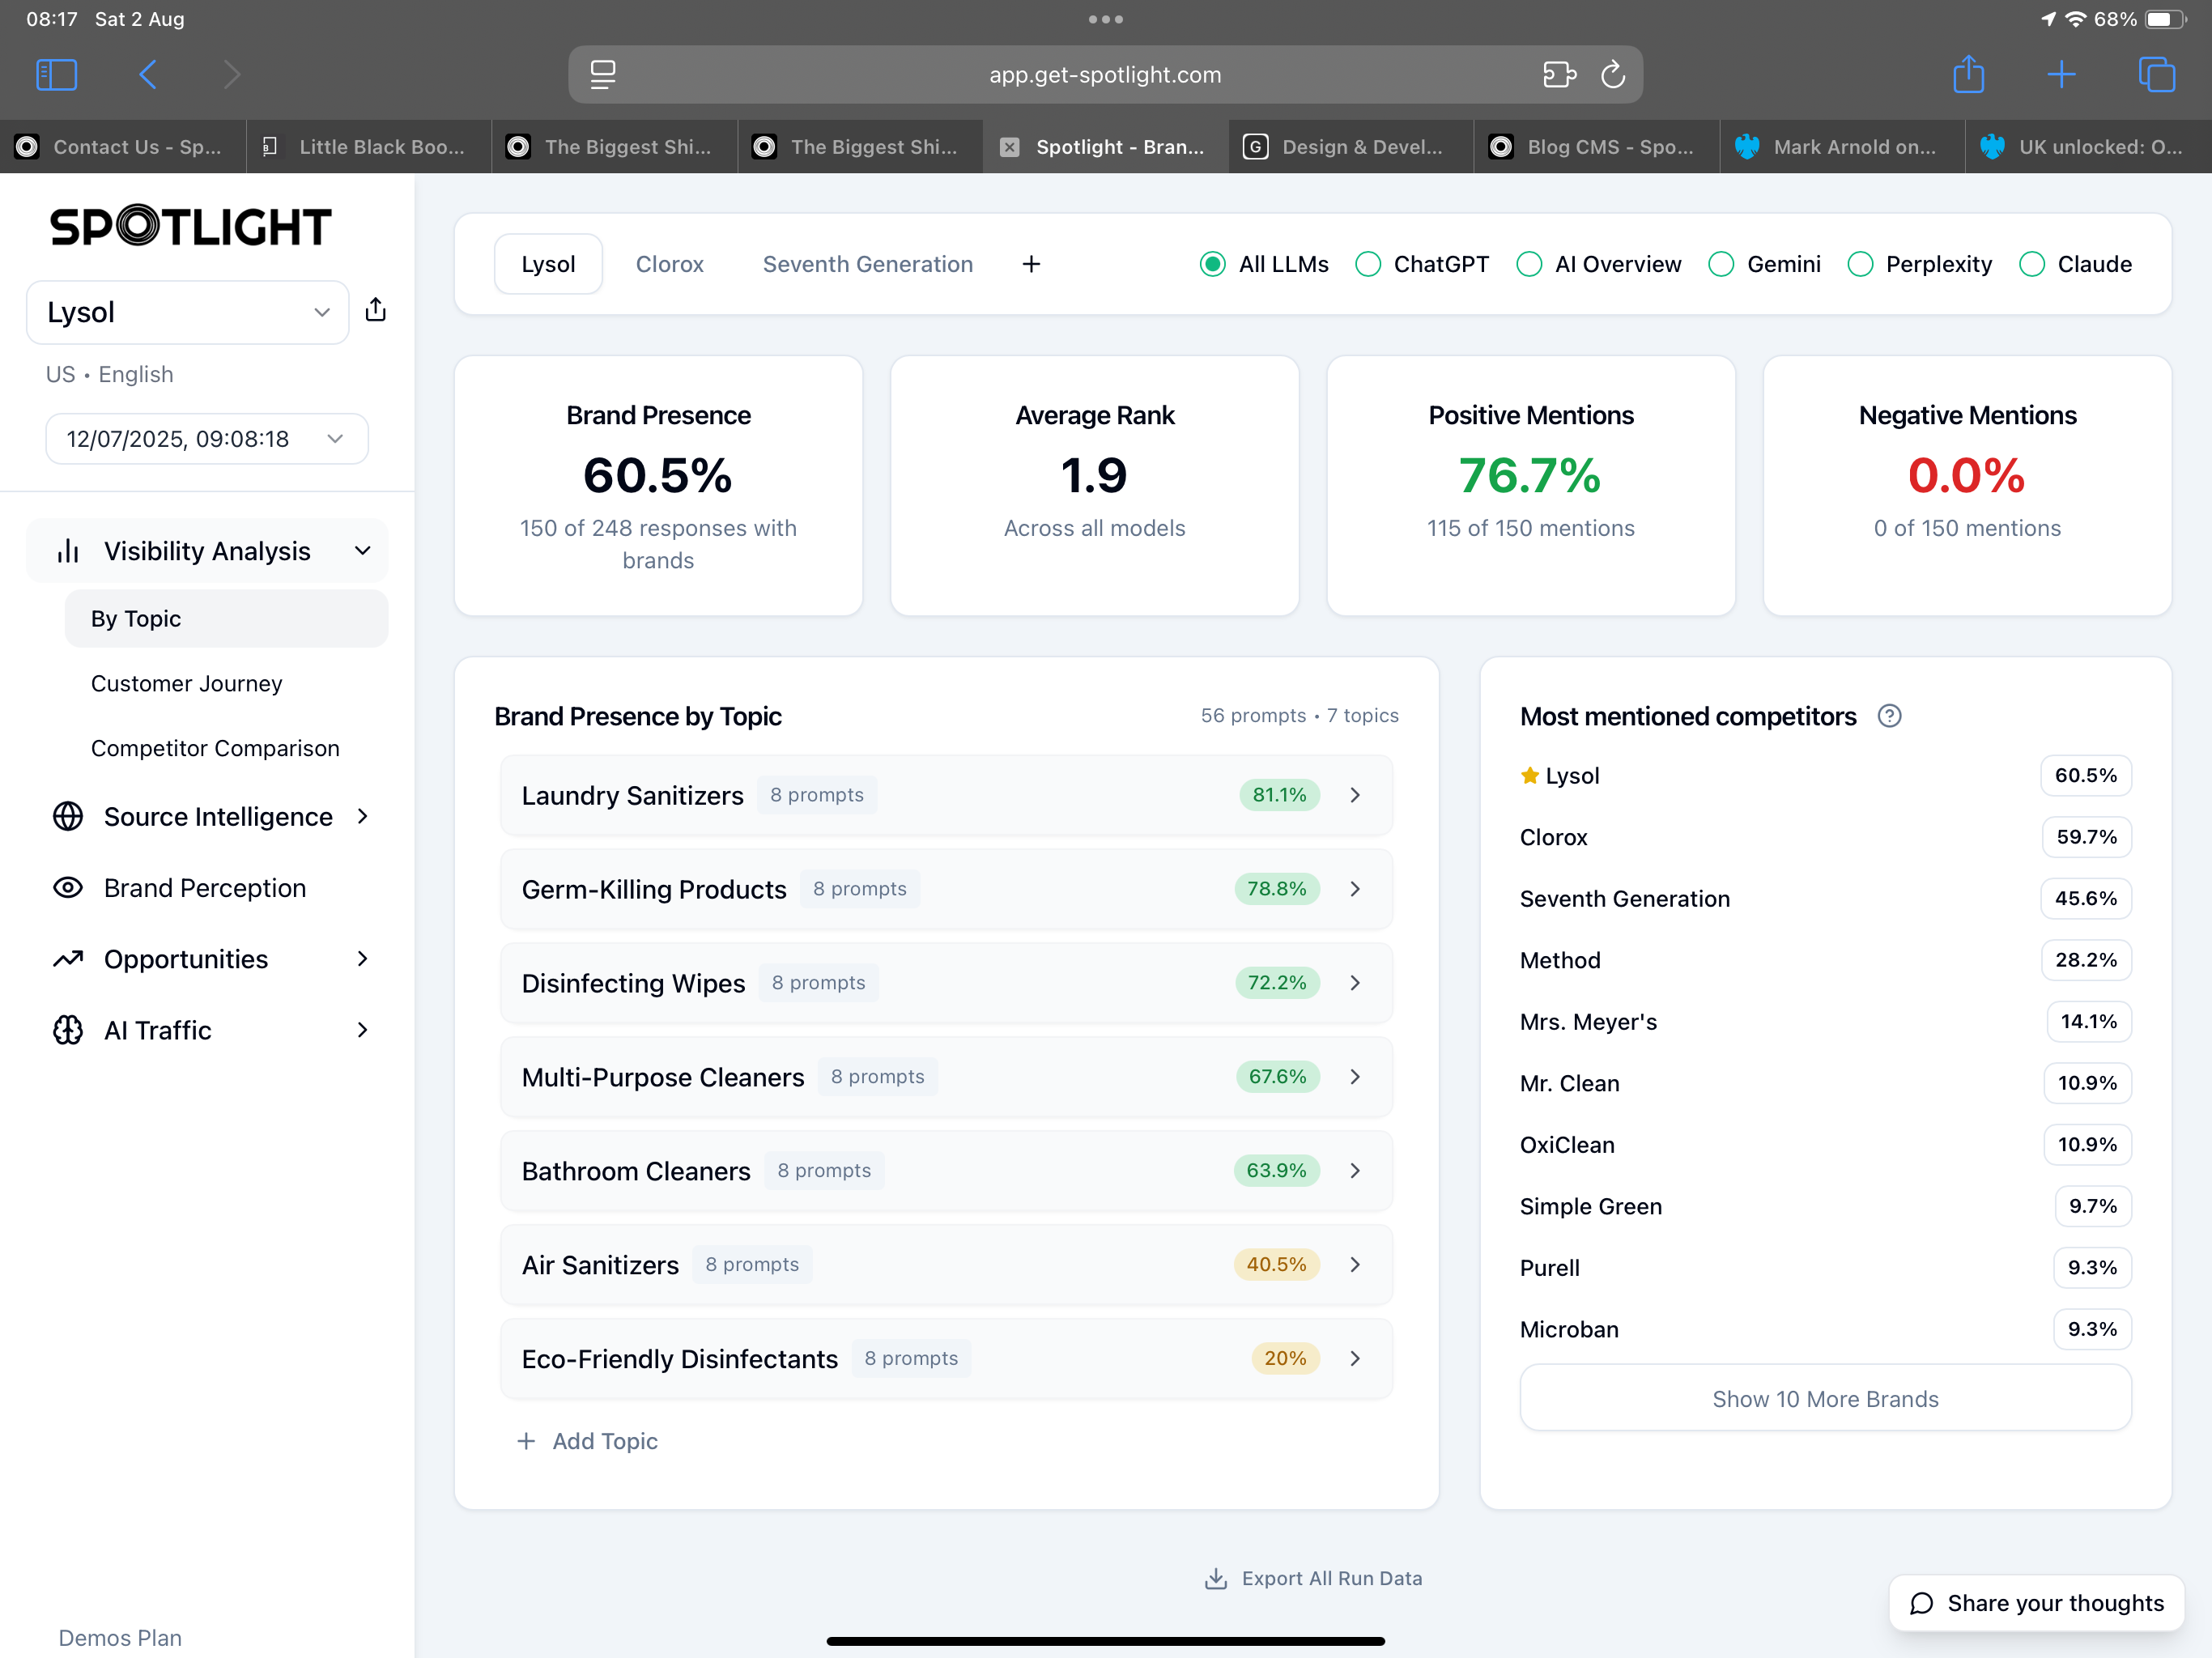Click the Spotlight logo in the sidebar

pyautogui.click(x=190, y=226)
